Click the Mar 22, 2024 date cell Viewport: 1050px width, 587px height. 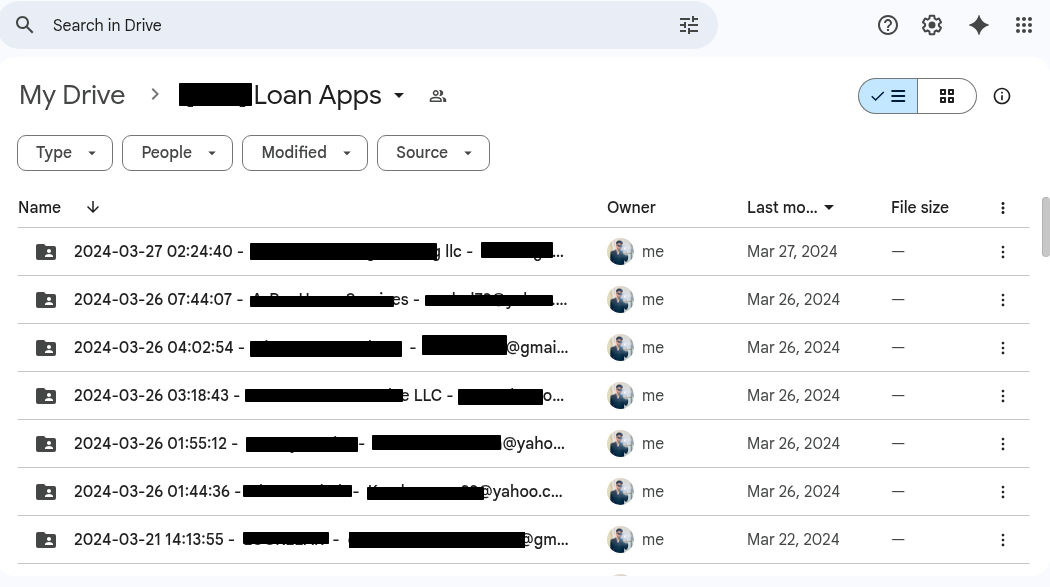(x=793, y=540)
